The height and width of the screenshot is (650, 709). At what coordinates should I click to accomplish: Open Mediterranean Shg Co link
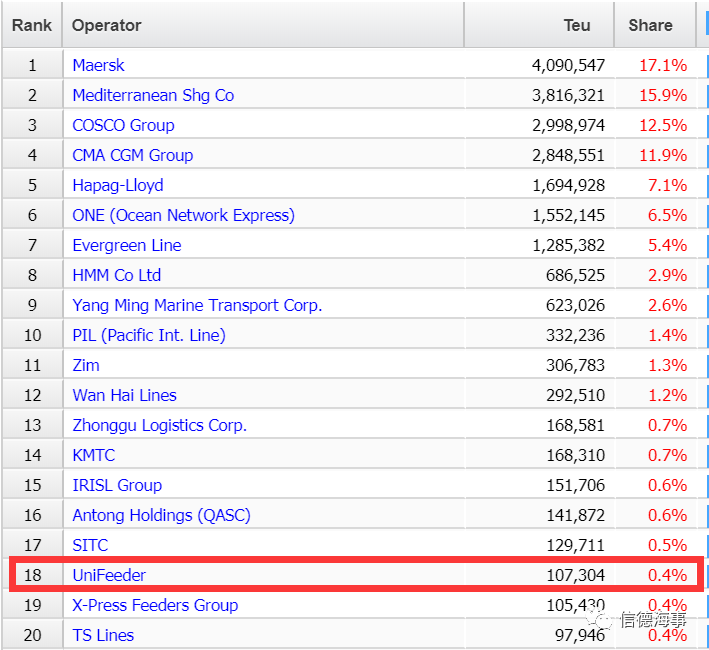pos(153,95)
